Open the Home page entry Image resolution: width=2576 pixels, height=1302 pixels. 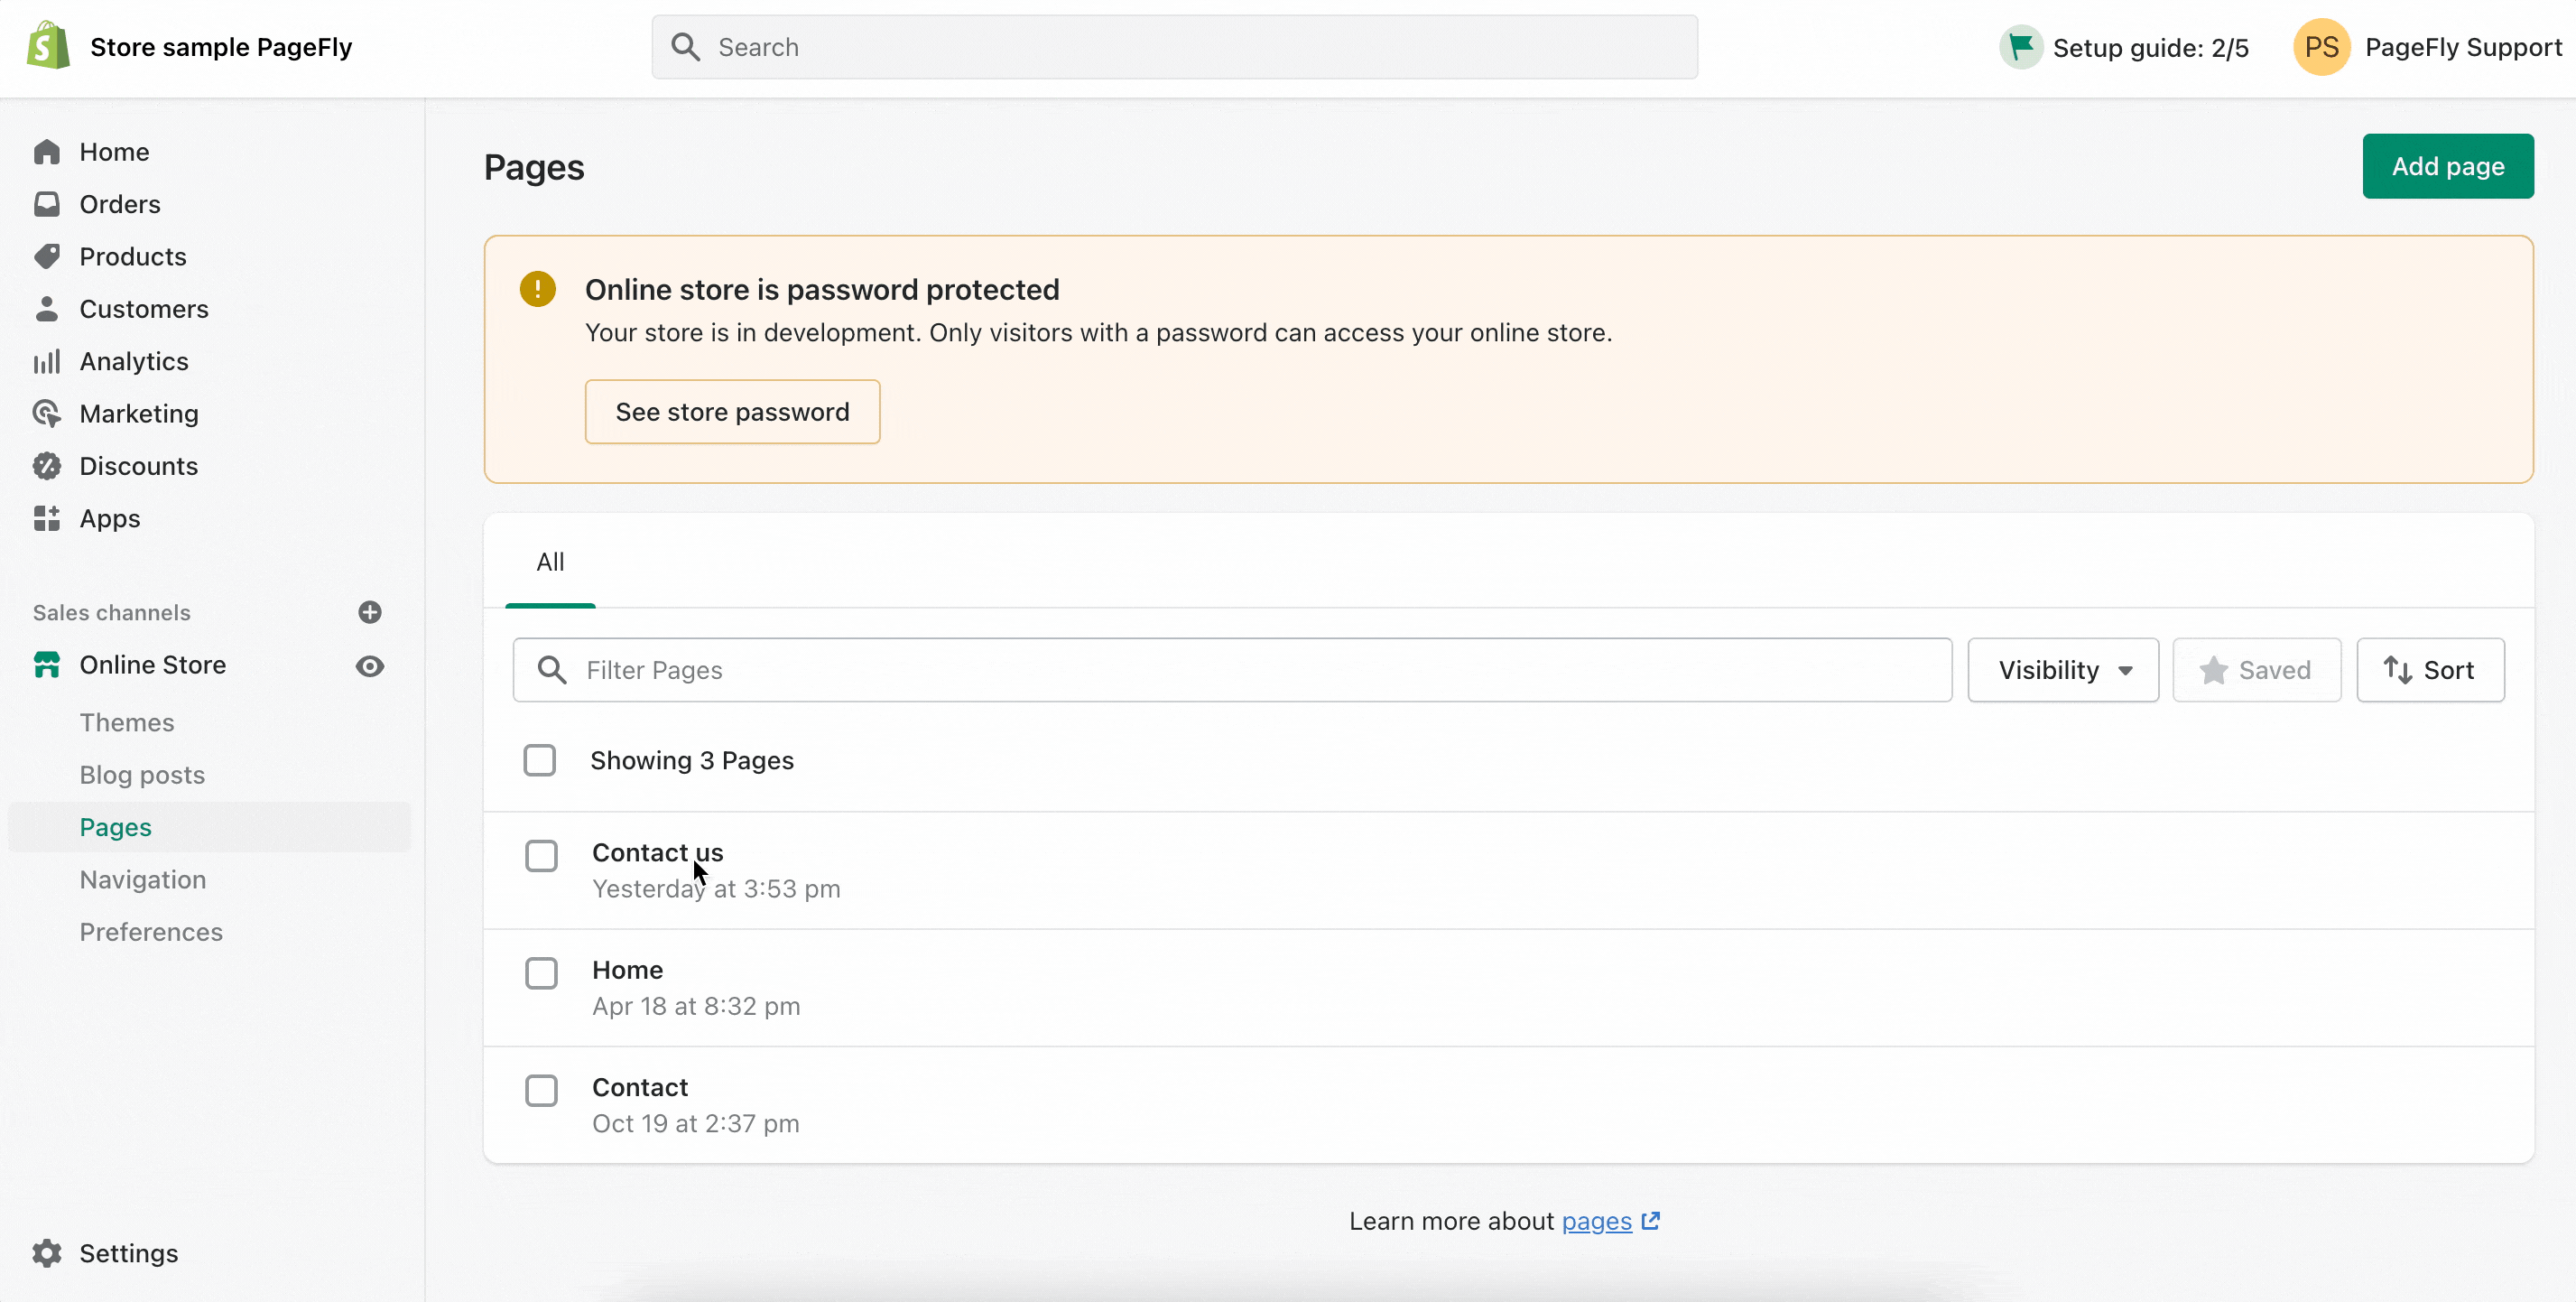coord(628,970)
